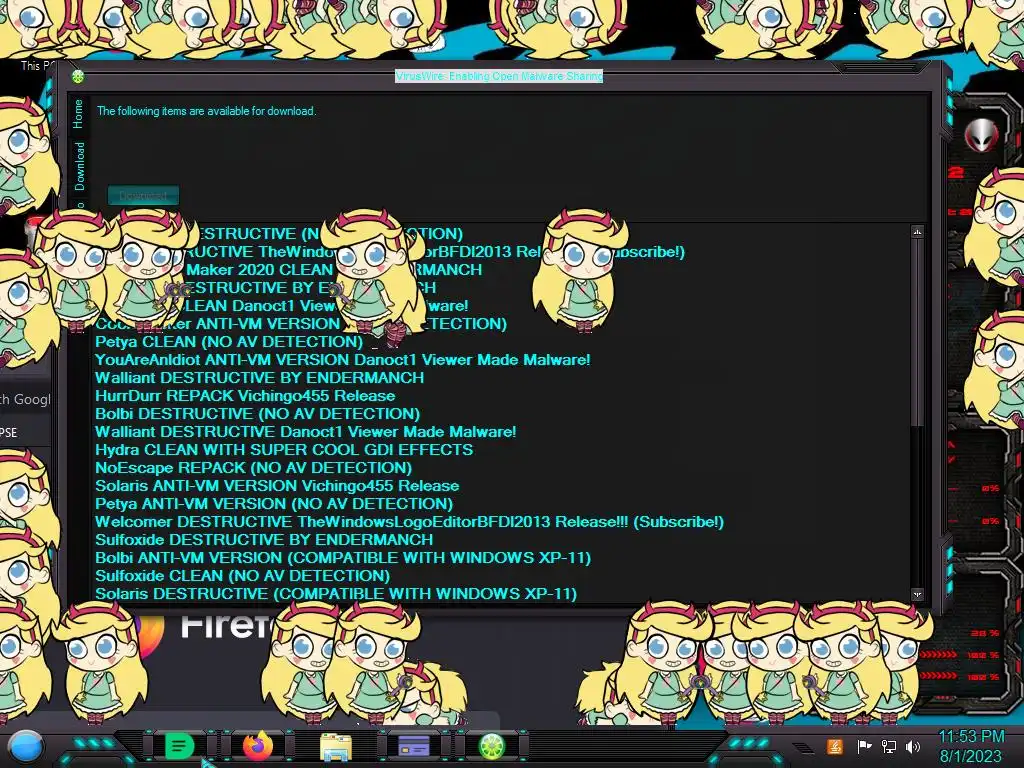Open the purple card app on taskbar

(x=414, y=746)
